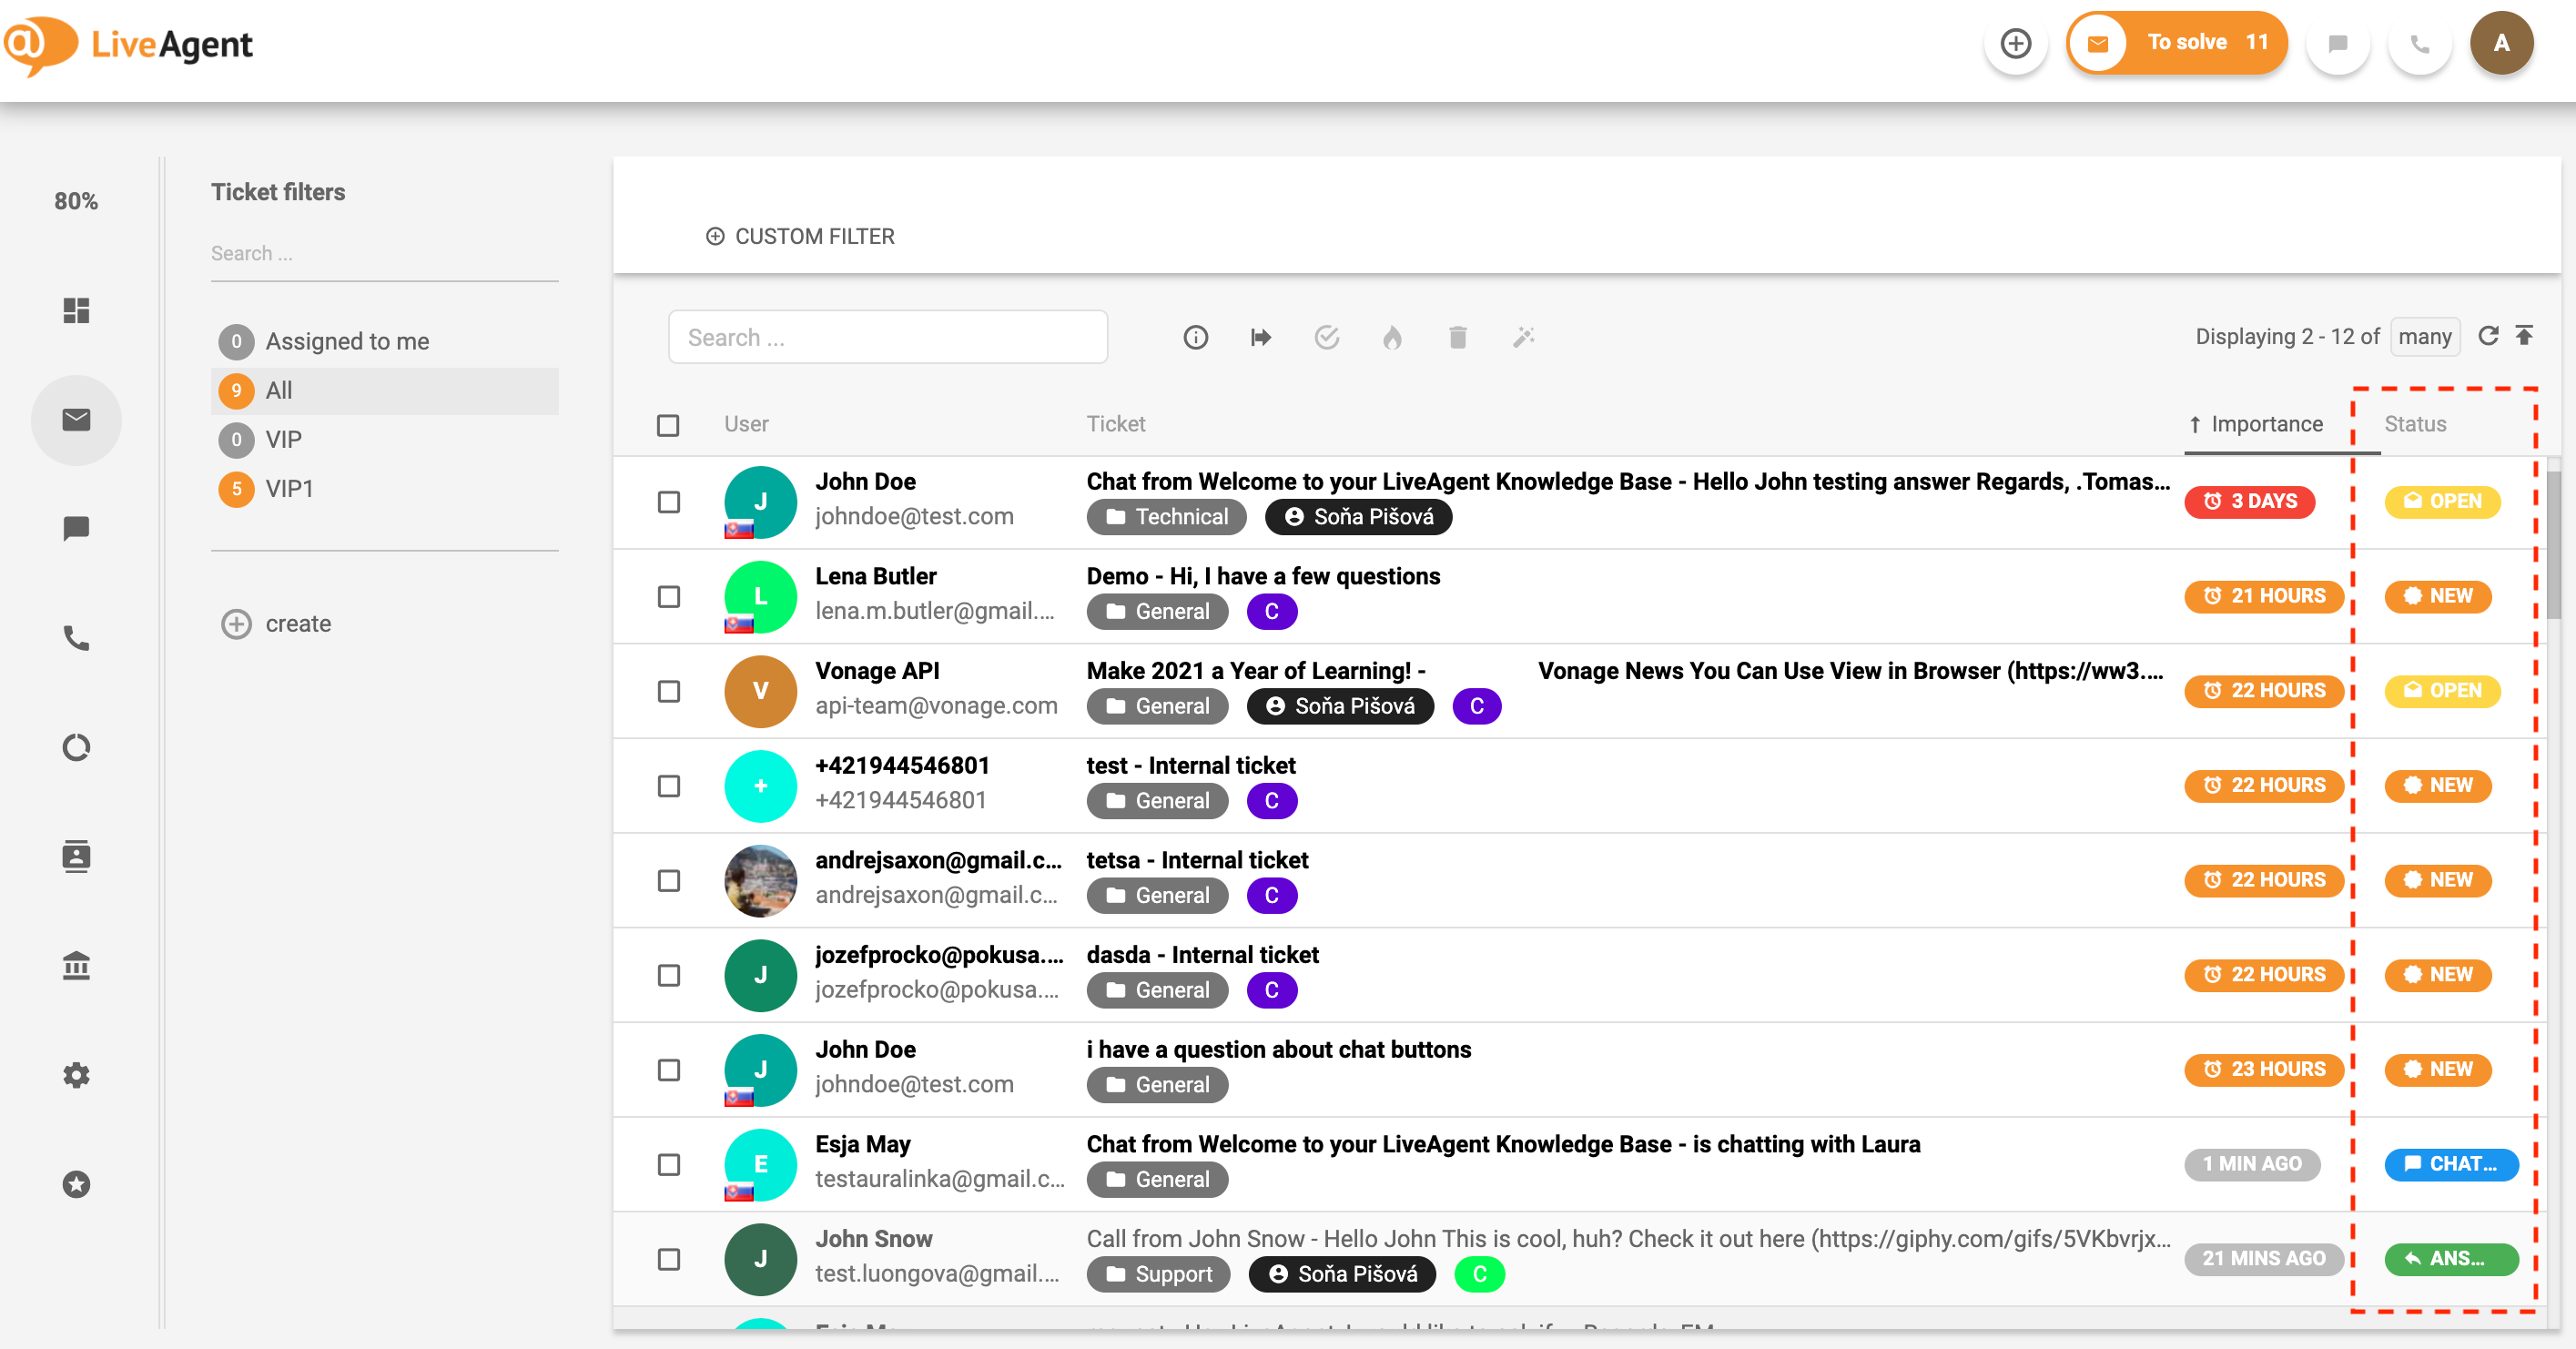Screen dimensions: 2576x1349
Task: Select the All filter
Action: click(x=385, y=391)
